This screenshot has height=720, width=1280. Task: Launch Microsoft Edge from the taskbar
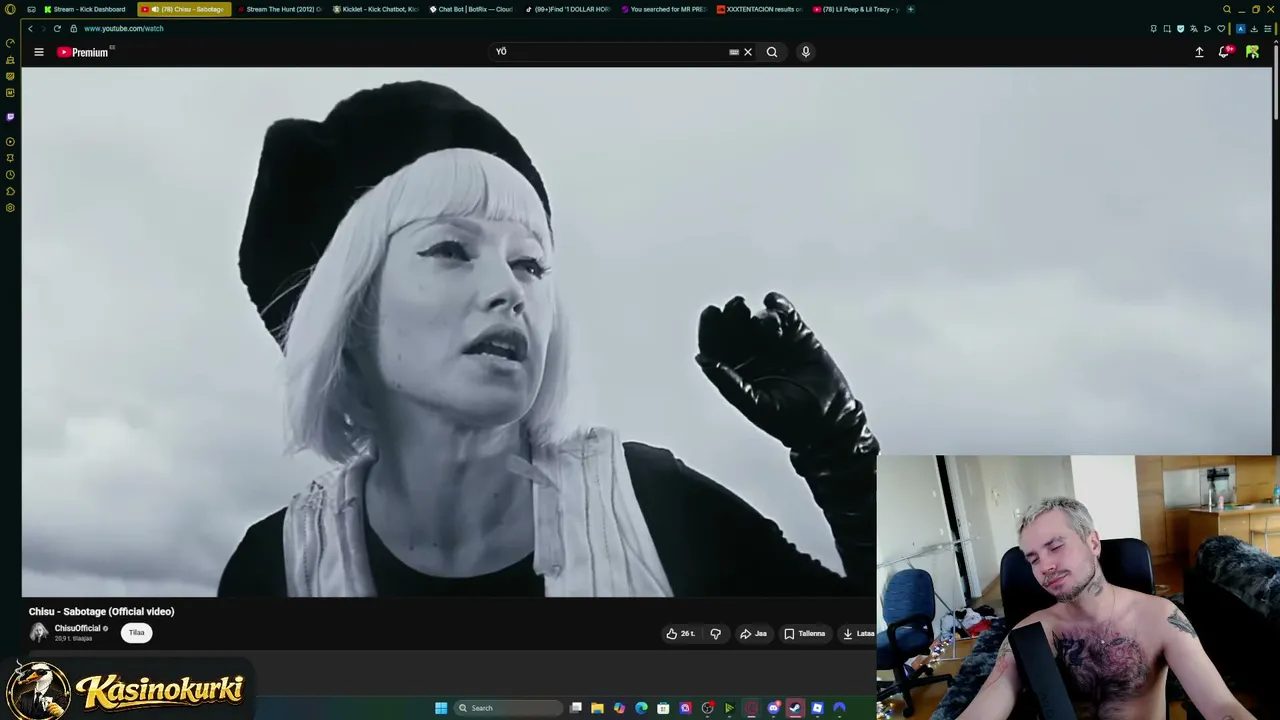(x=641, y=708)
